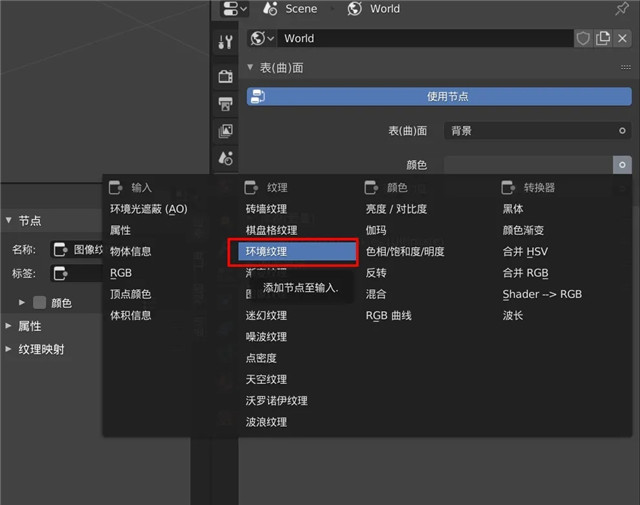Select 反转 color entry
This screenshot has width=640, height=505.
[376, 273]
